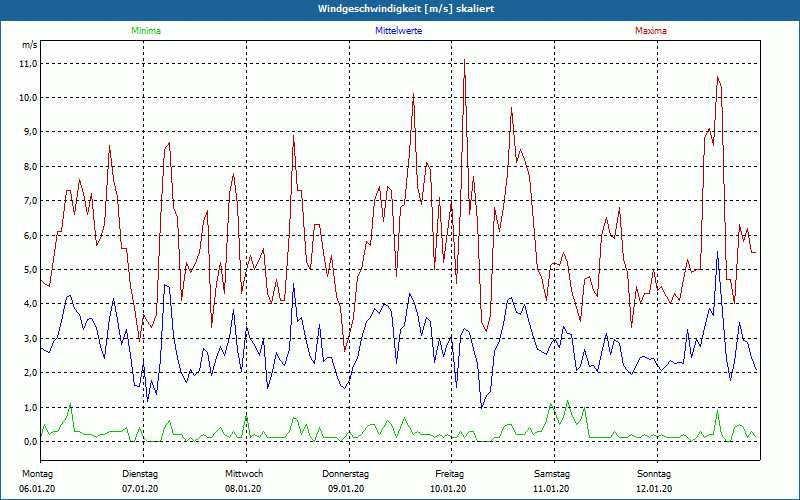Click the m/s unit label
Screen dimensions: 800x500
[29, 45]
